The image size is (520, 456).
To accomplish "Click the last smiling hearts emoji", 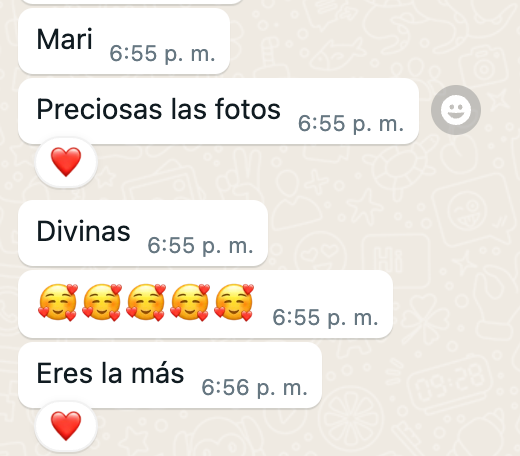I will [x=234, y=302].
